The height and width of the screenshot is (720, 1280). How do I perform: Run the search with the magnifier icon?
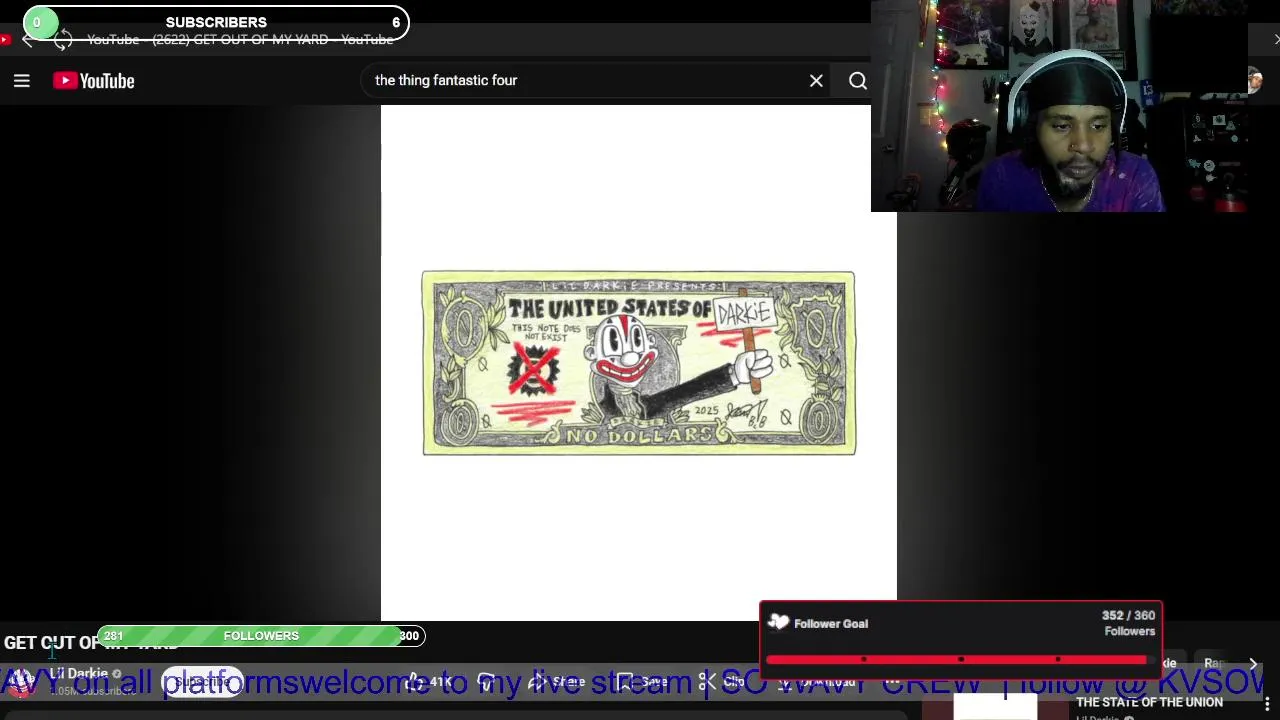[858, 81]
